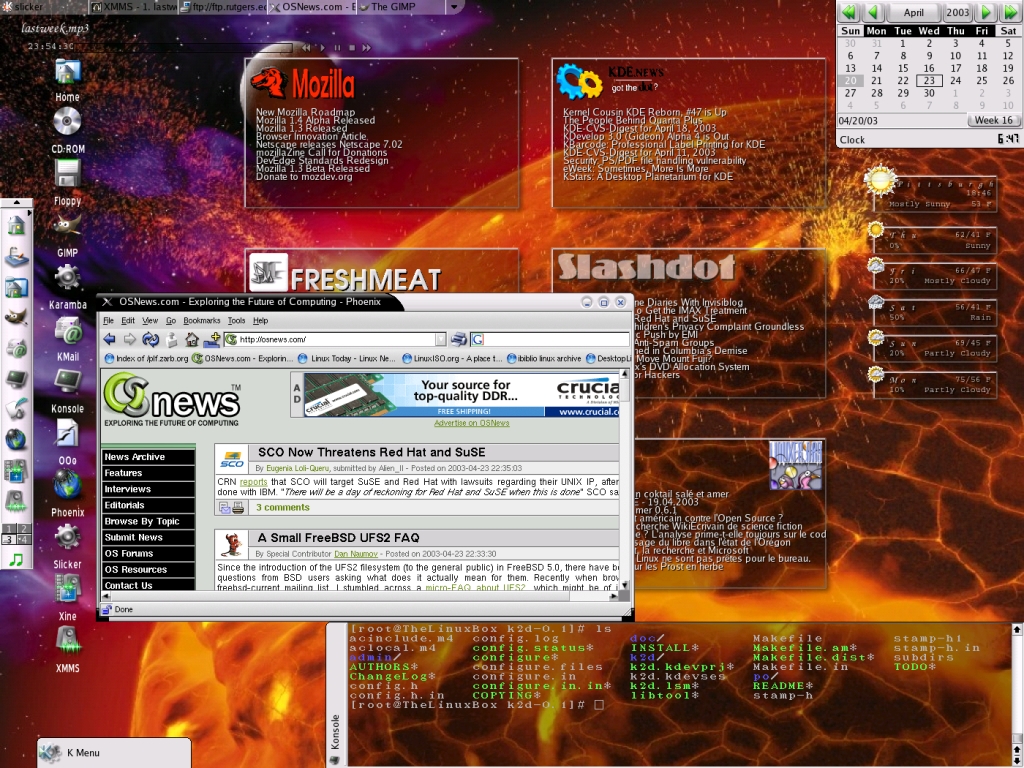
Task: Pause the lastweek.mp3 player widget
Action: tap(337, 48)
